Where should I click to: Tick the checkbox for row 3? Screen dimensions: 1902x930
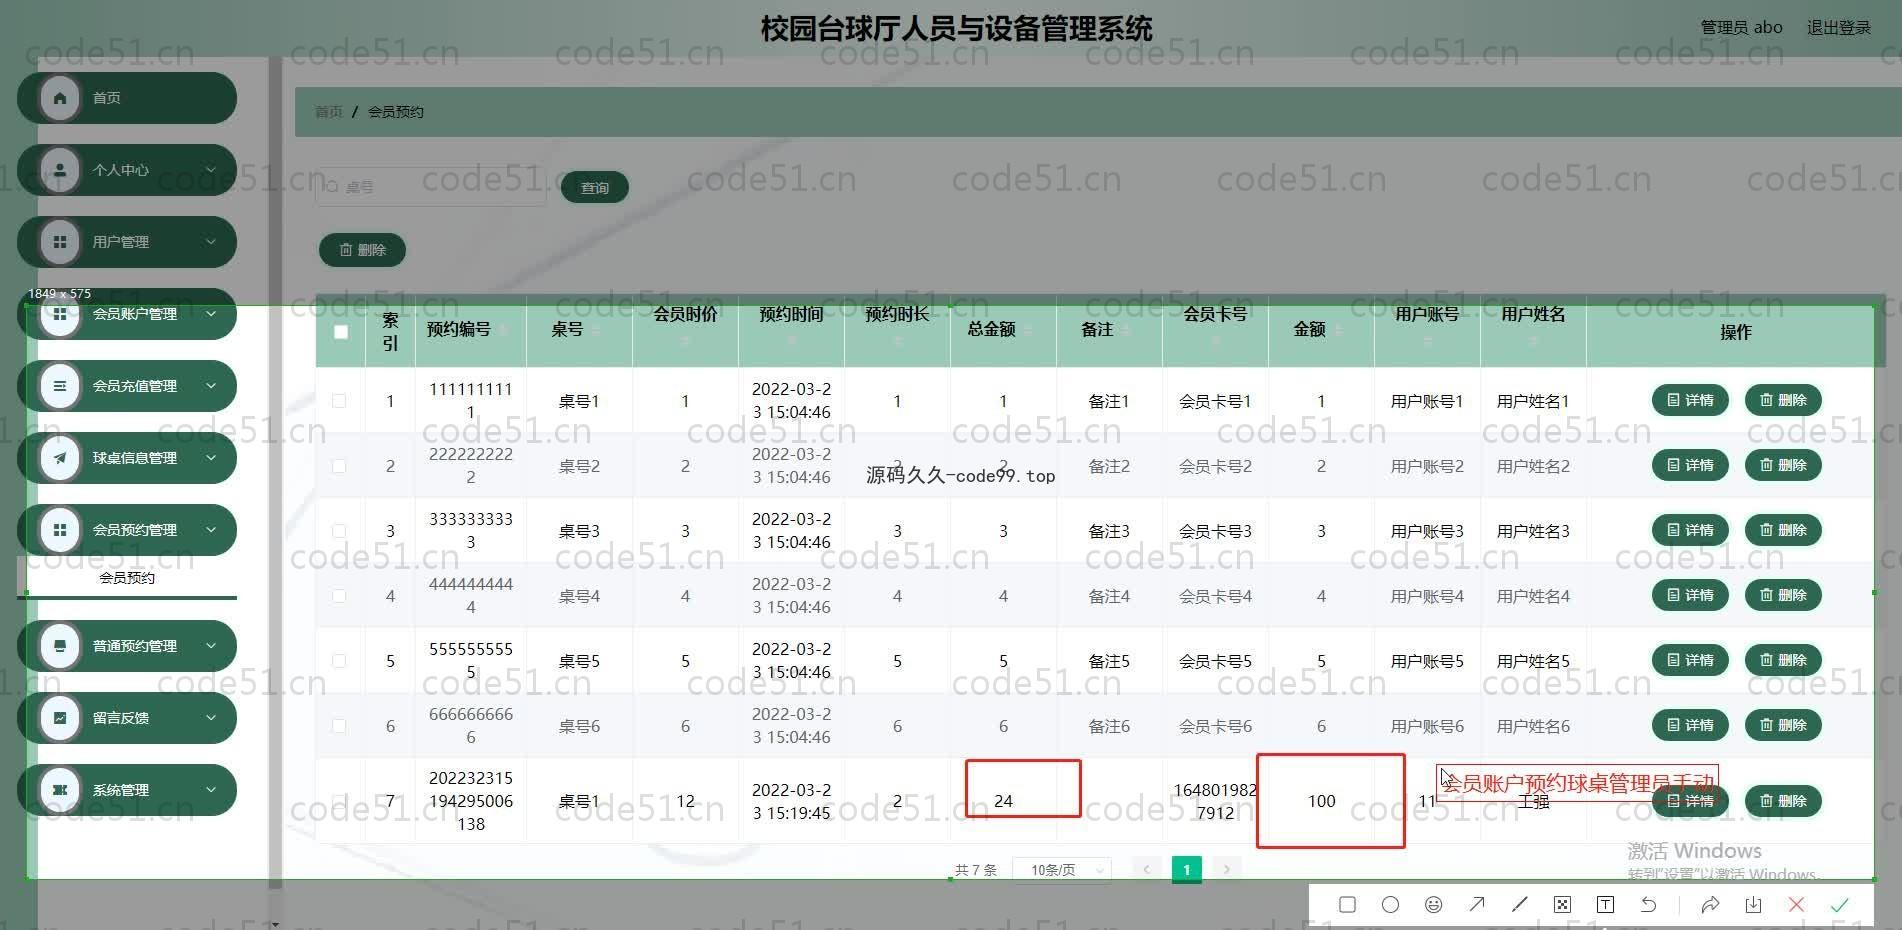[339, 531]
